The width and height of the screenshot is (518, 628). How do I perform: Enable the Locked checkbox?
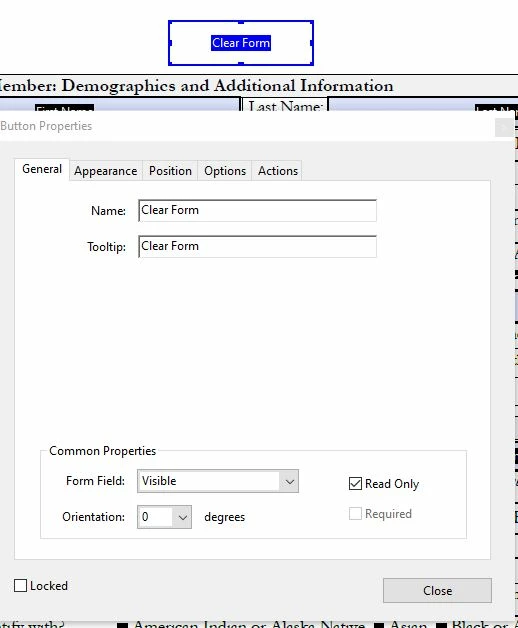[x=20, y=586]
